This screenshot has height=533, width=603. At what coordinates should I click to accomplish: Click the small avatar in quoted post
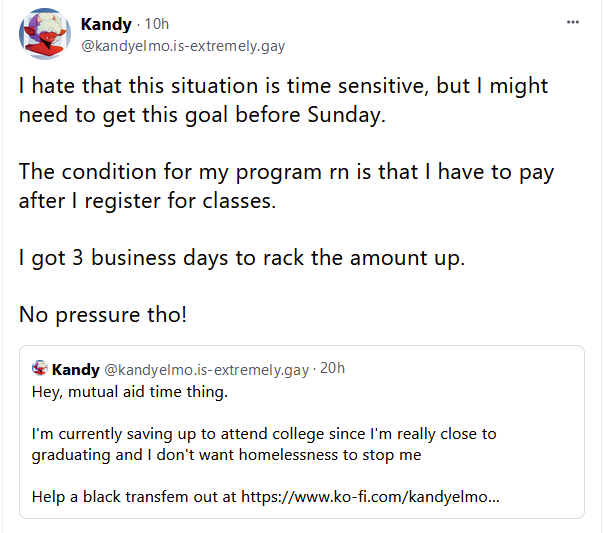[40, 368]
